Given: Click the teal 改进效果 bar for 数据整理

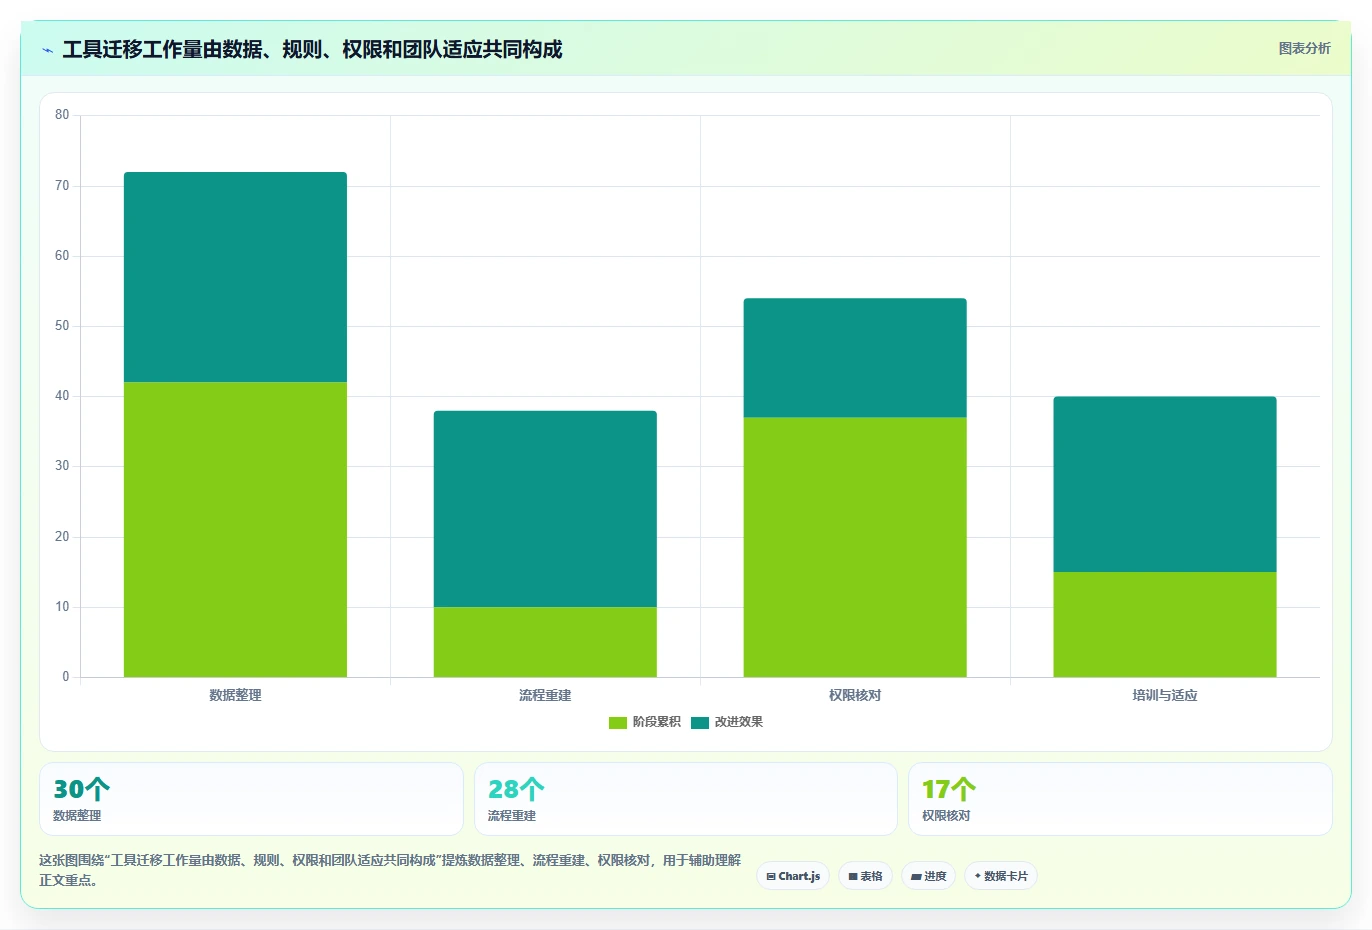Looking at the screenshot, I should point(235,277).
